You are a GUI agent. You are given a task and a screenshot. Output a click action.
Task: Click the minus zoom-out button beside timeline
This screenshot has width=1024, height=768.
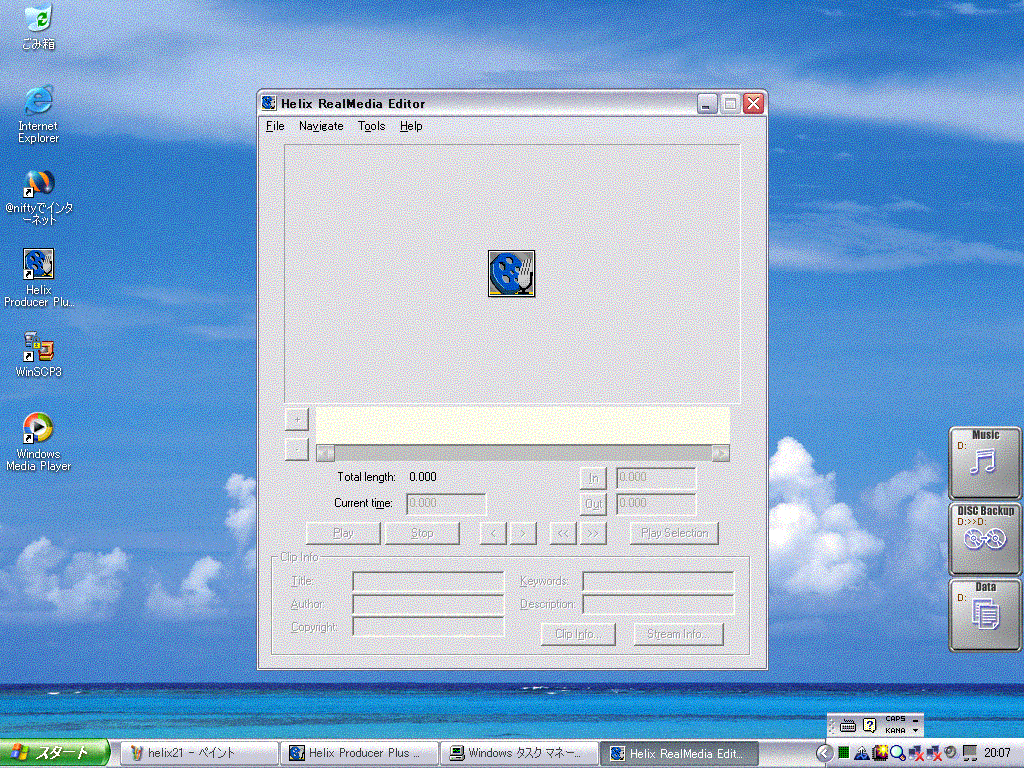296,449
